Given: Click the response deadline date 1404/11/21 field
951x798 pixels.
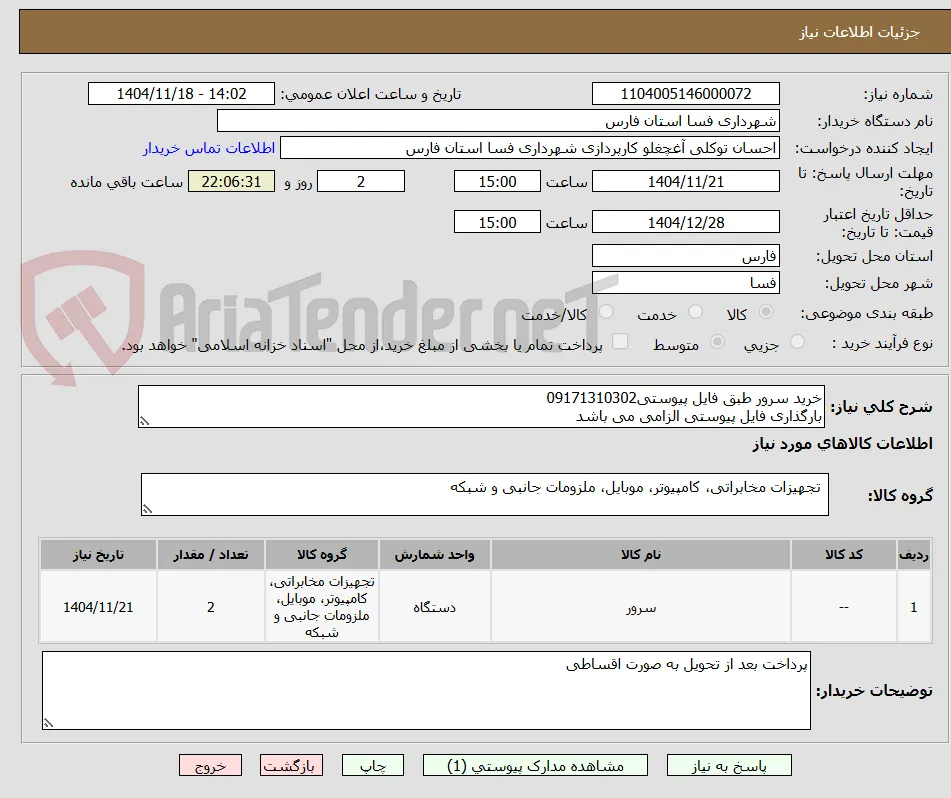Looking at the screenshot, I should tap(685, 181).
